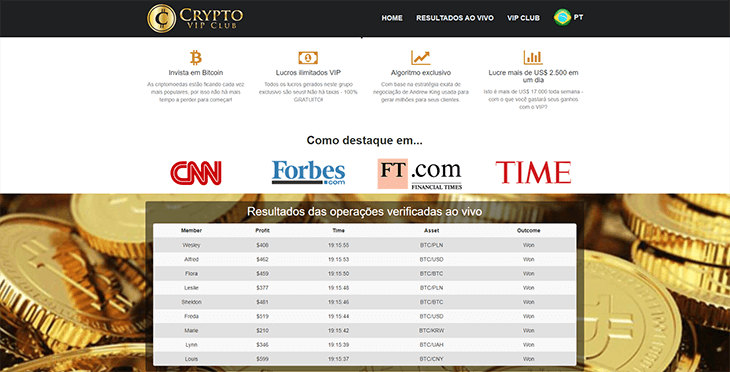Select member Lynn in the table
The image size is (730, 372).
click(191, 345)
